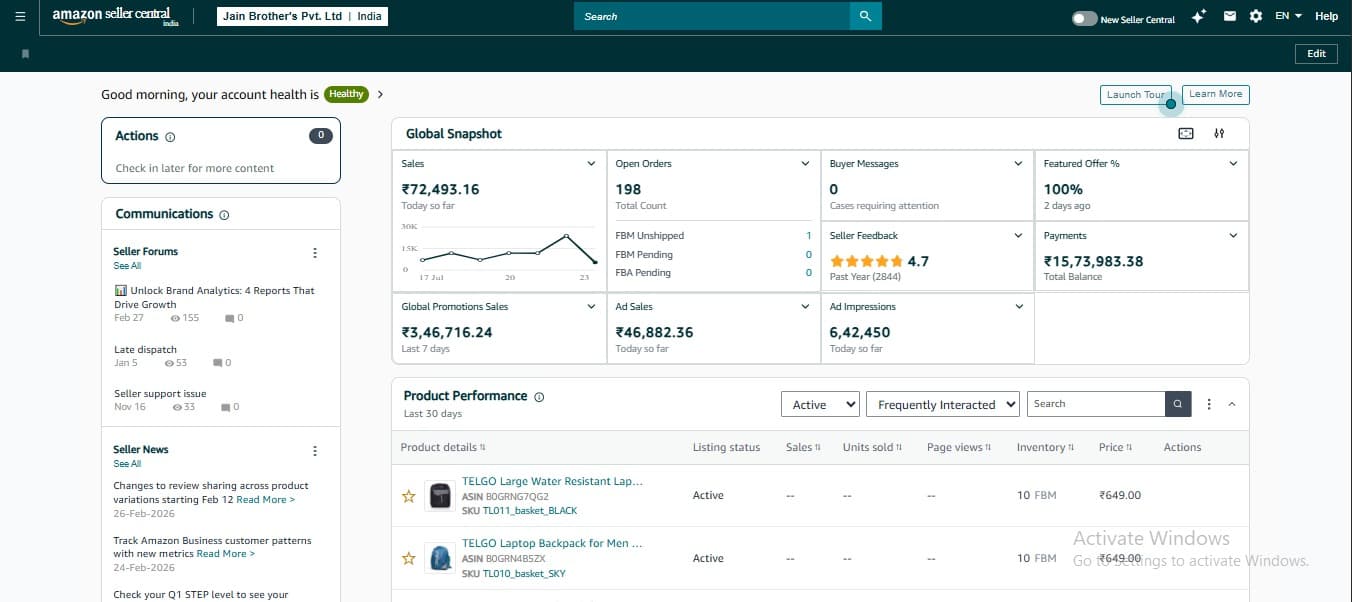Open the EN language dropdown
The image size is (1352, 602).
click(1288, 16)
